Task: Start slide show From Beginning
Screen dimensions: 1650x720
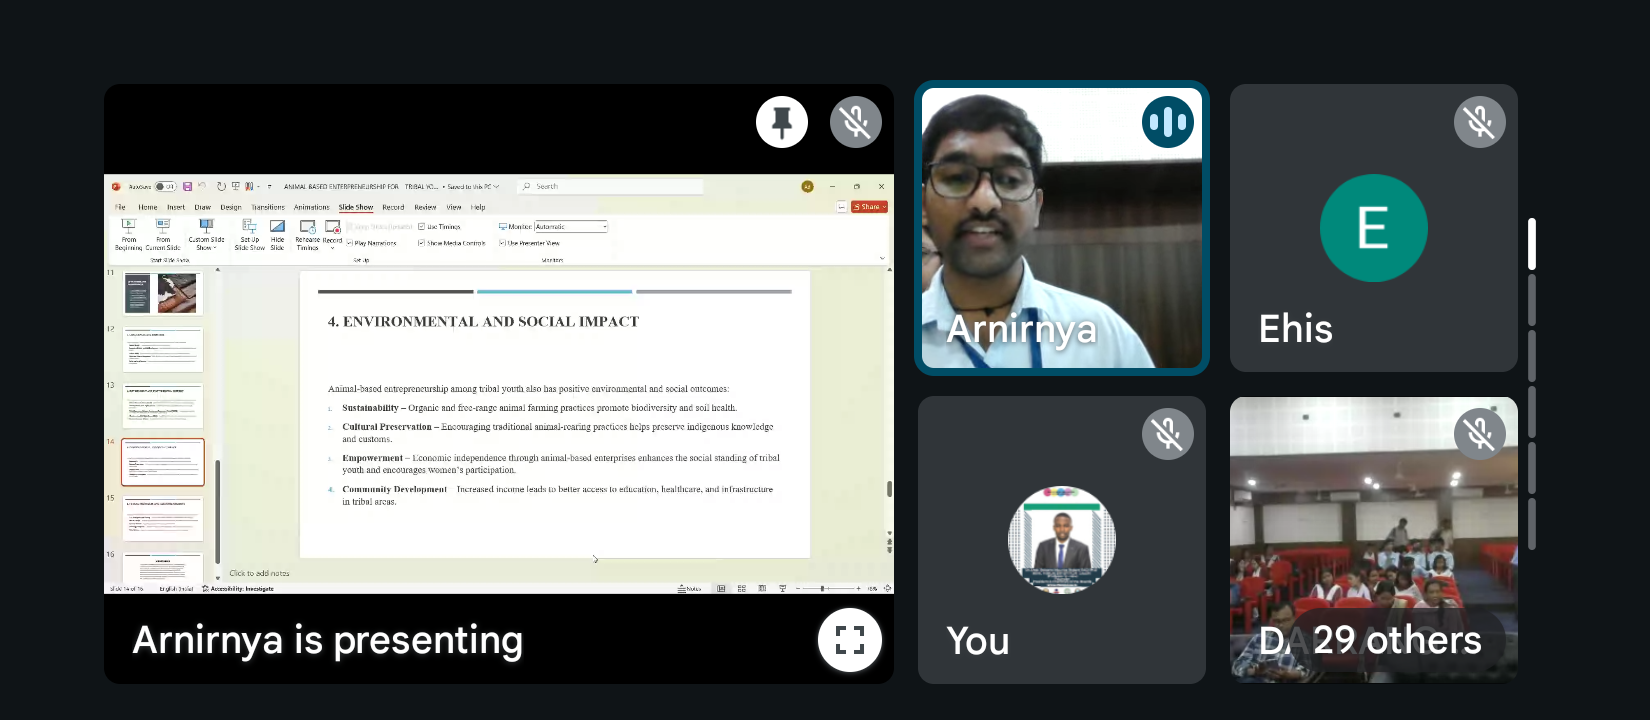Action: click(129, 235)
